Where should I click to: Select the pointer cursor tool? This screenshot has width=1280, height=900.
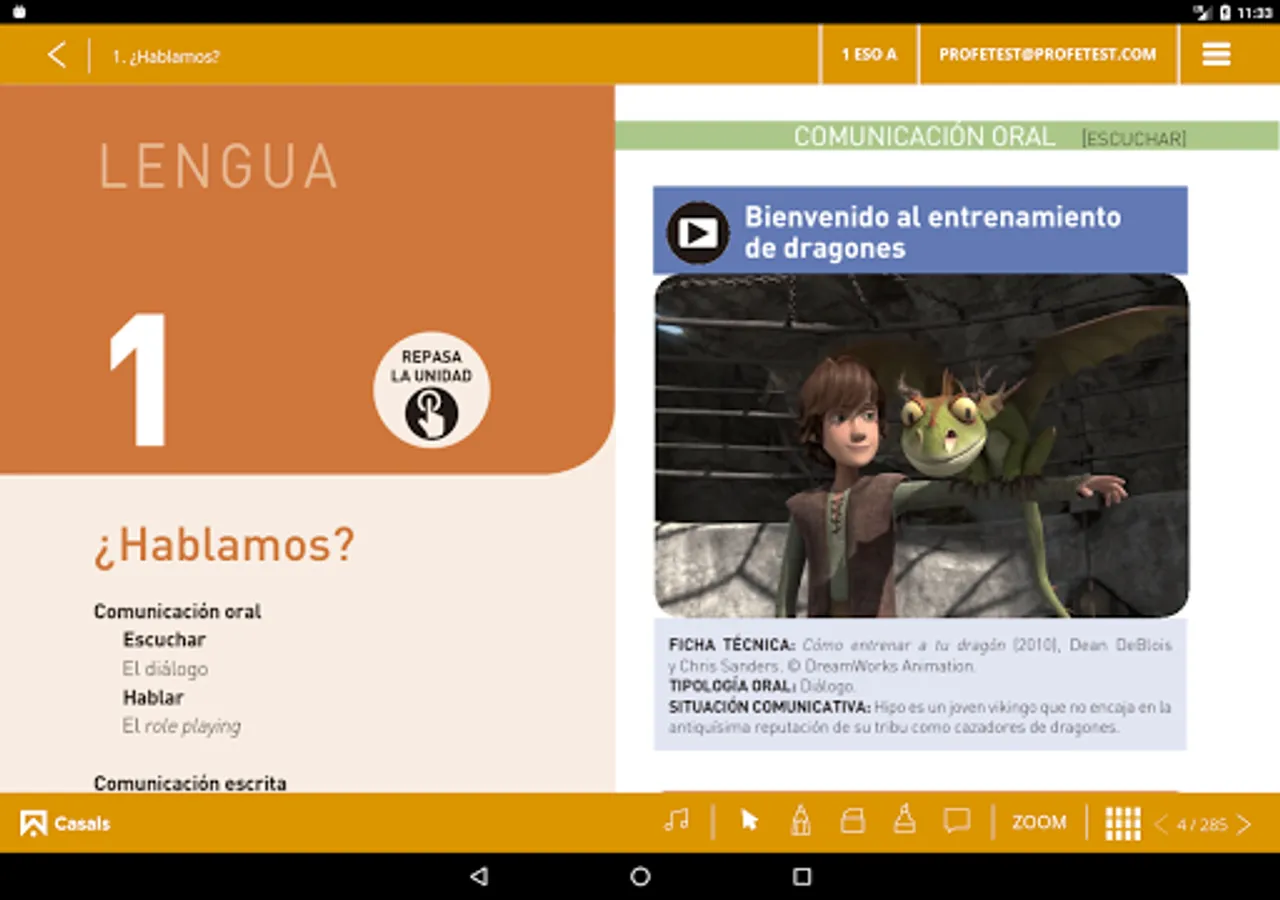coord(749,821)
